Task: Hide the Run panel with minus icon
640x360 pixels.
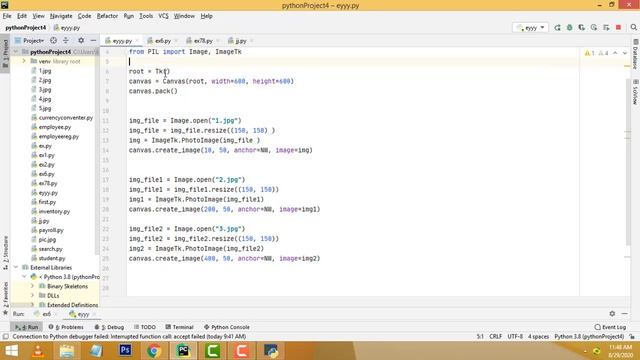Action: tap(625, 313)
